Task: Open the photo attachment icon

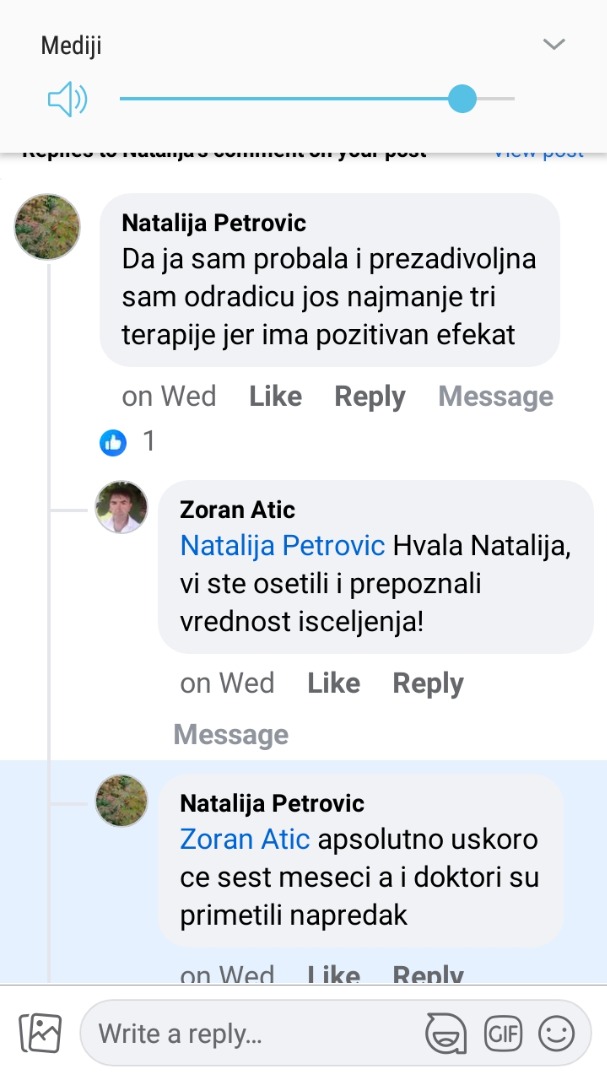Action: click(40, 1033)
